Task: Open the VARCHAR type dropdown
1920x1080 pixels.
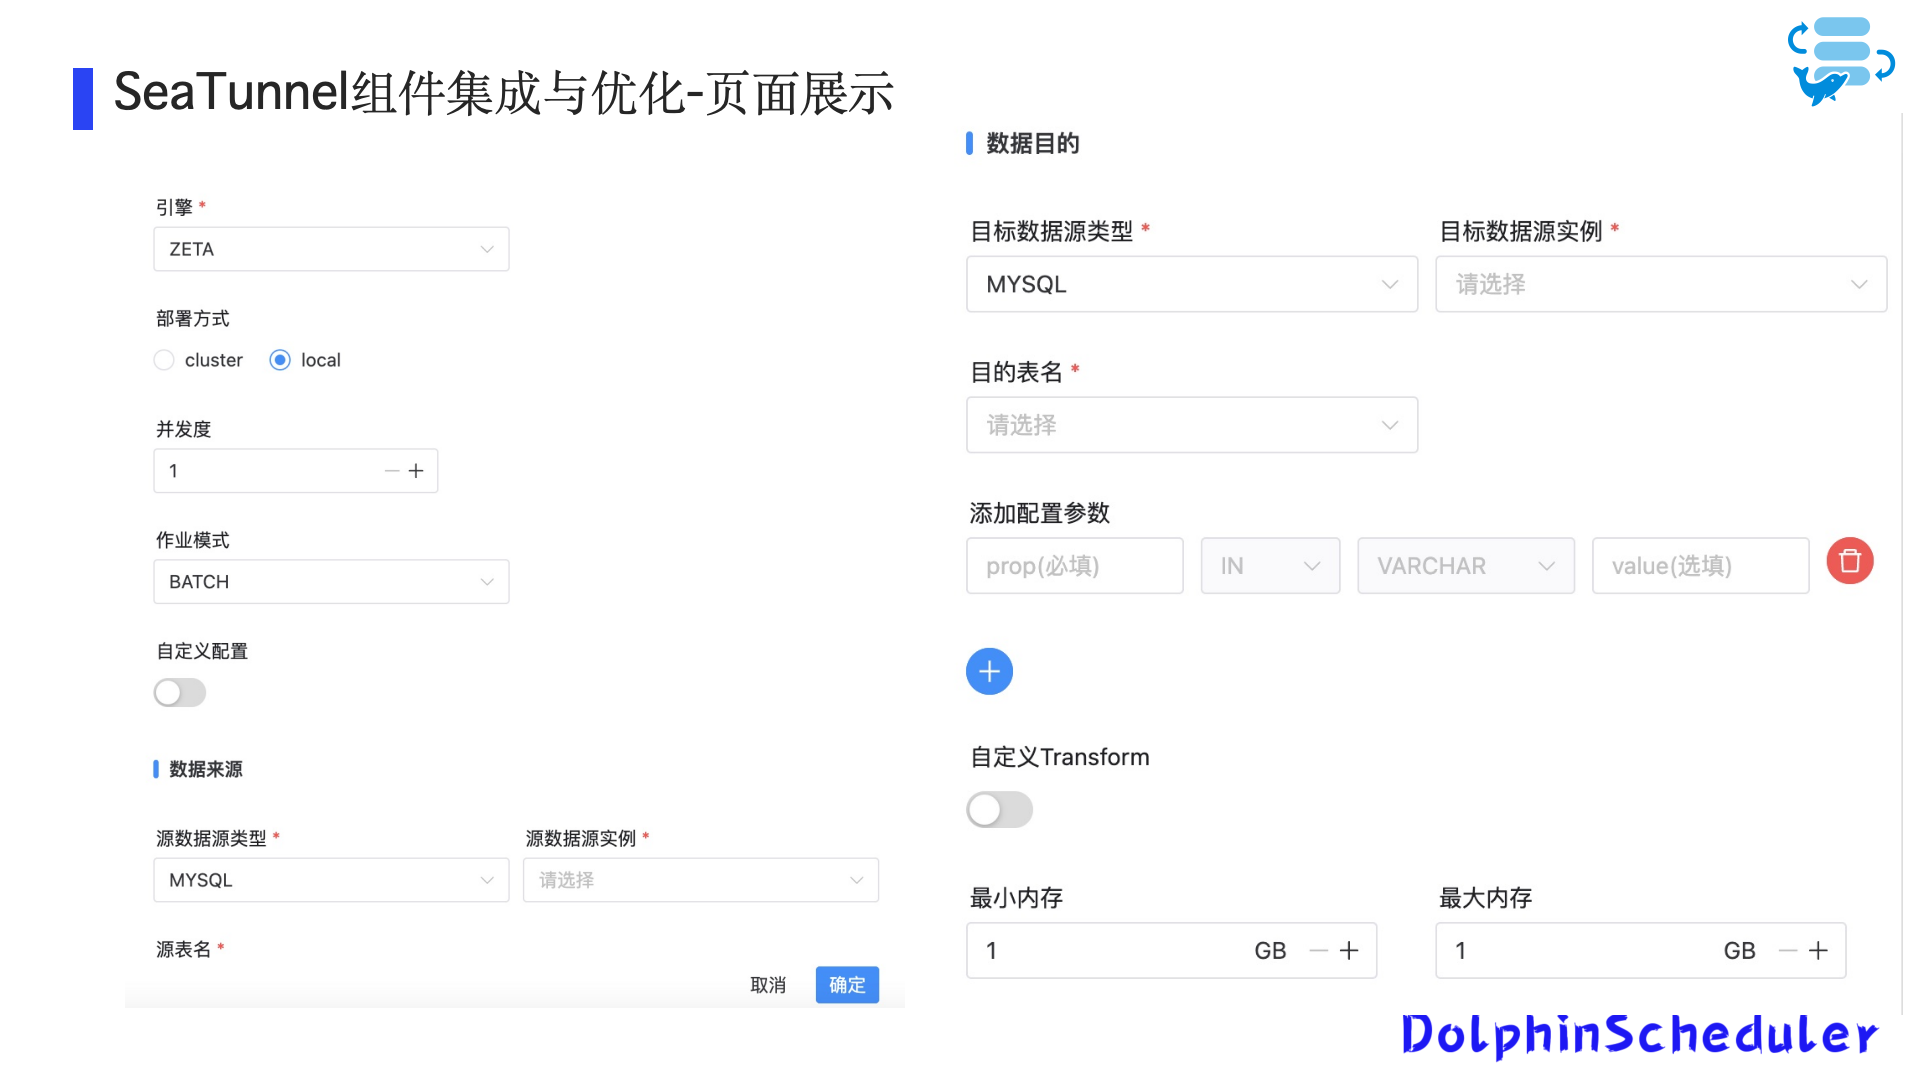Action: coord(1466,566)
